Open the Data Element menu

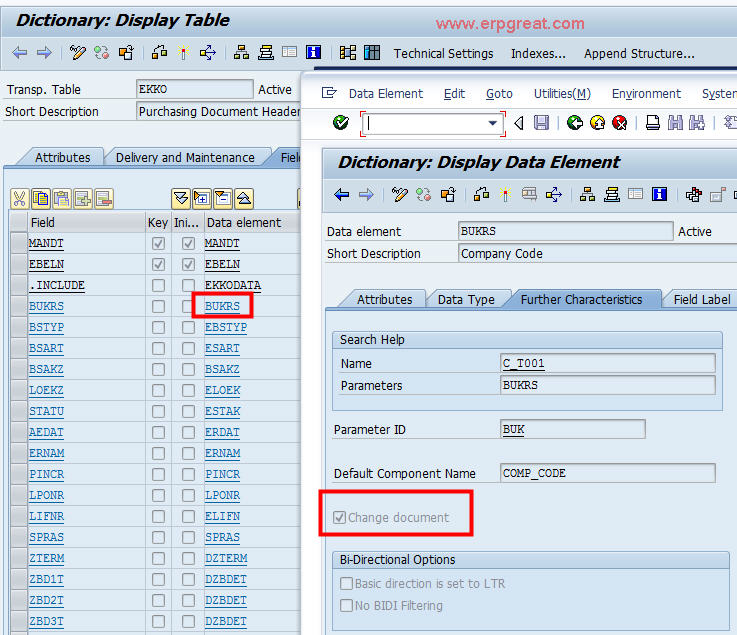[x=385, y=94]
